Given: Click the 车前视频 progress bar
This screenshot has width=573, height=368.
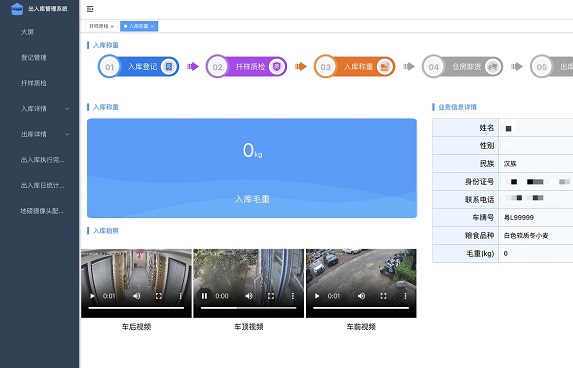Looking at the screenshot, I should tap(361, 308).
